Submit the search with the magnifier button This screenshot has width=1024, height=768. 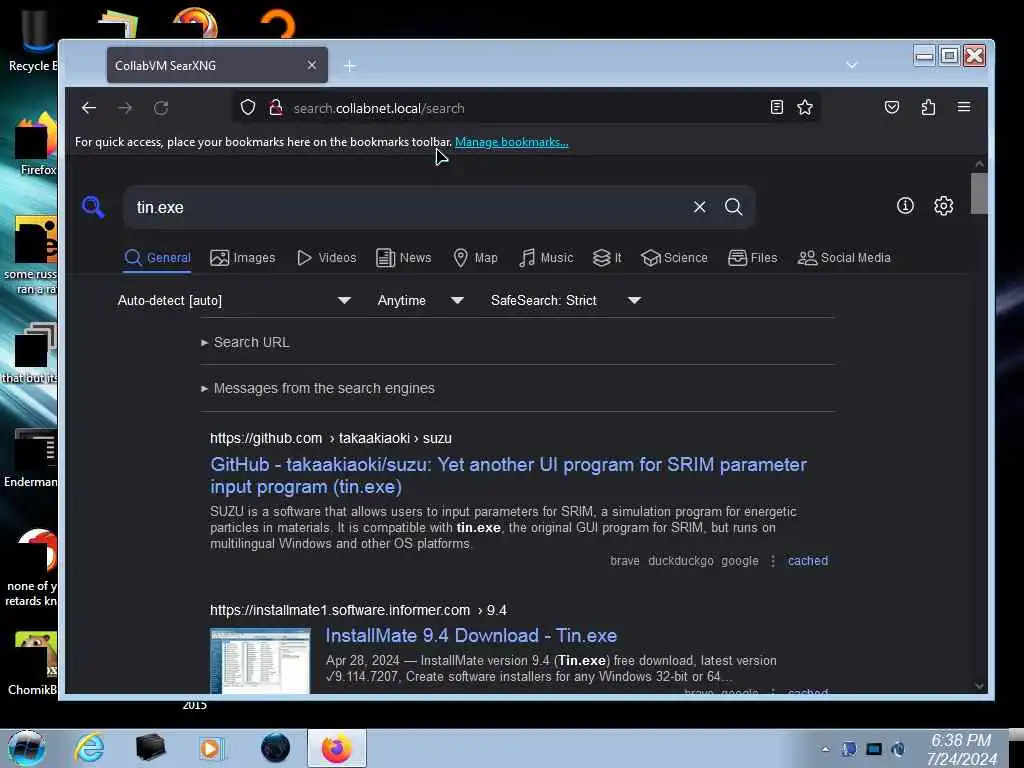pos(733,207)
